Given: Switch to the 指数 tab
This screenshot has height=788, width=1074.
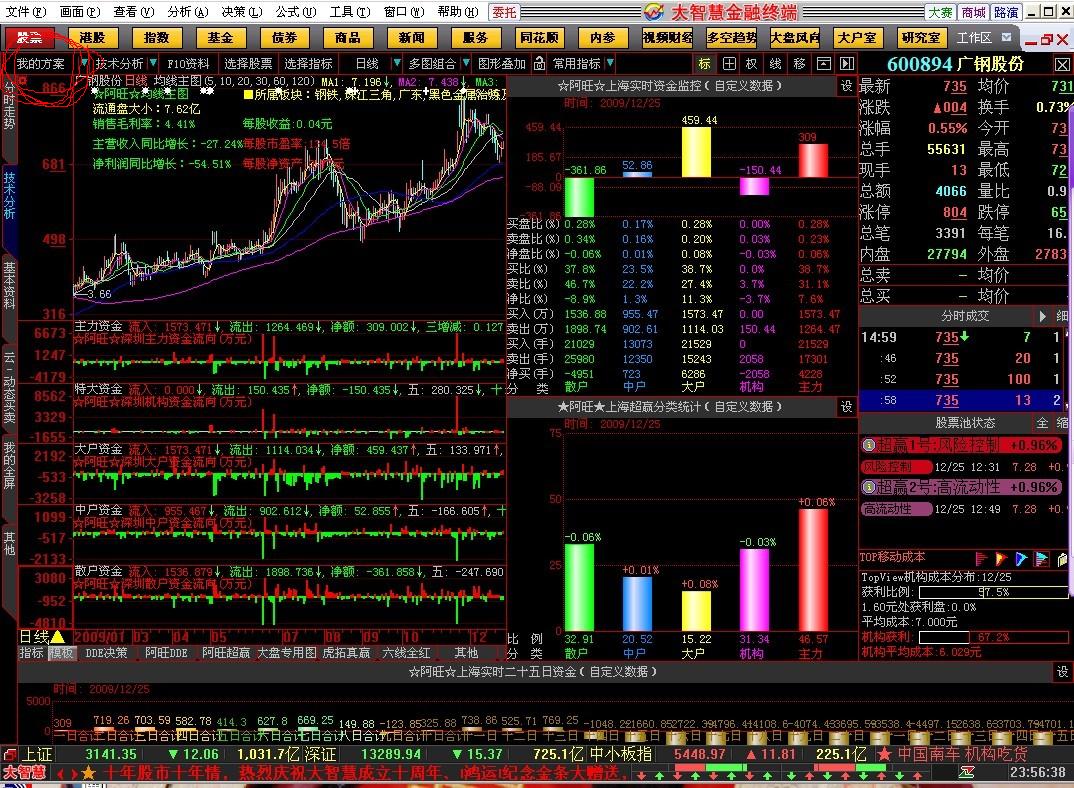Looking at the screenshot, I should tap(157, 38).
